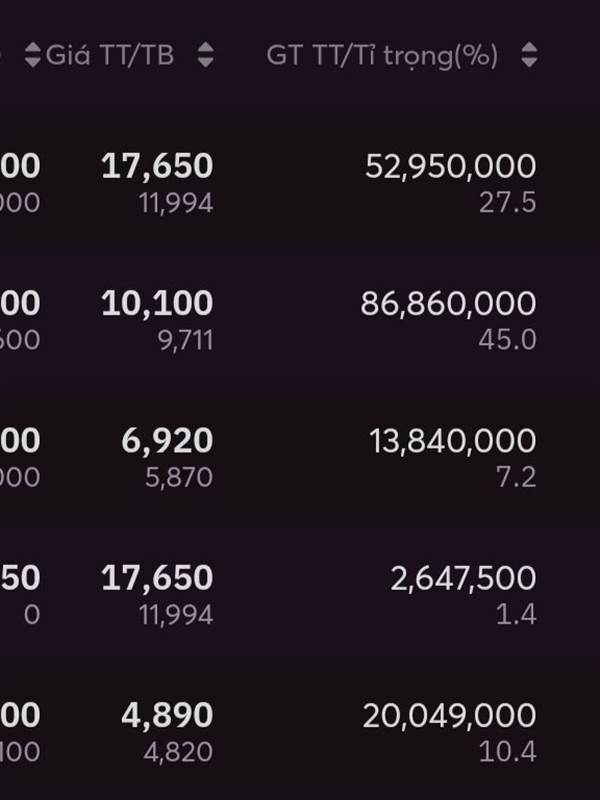Image resolution: width=600 pixels, height=800 pixels.
Task: Click the 9,711 average price
Action: pyautogui.click(x=185, y=340)
